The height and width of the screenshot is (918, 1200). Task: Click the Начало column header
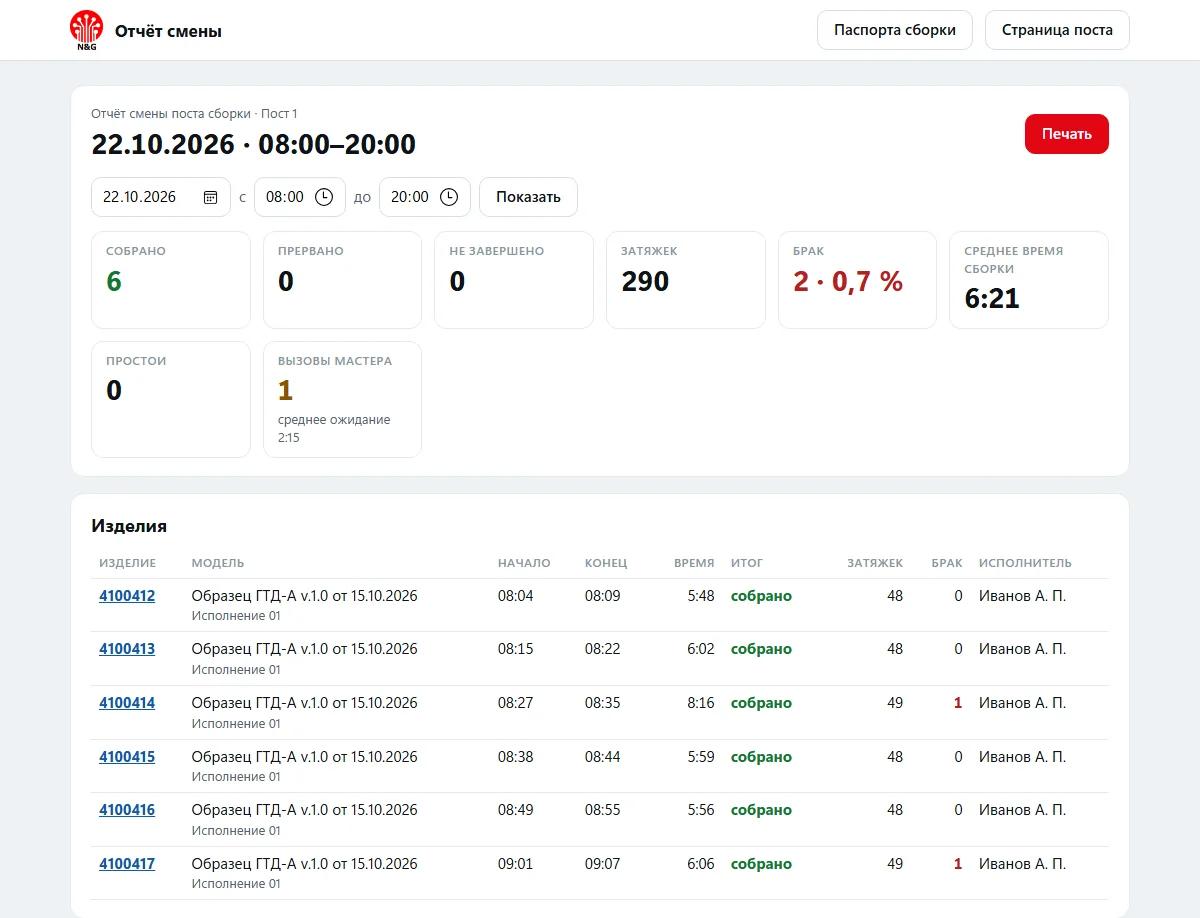click(x=524, y=563)
